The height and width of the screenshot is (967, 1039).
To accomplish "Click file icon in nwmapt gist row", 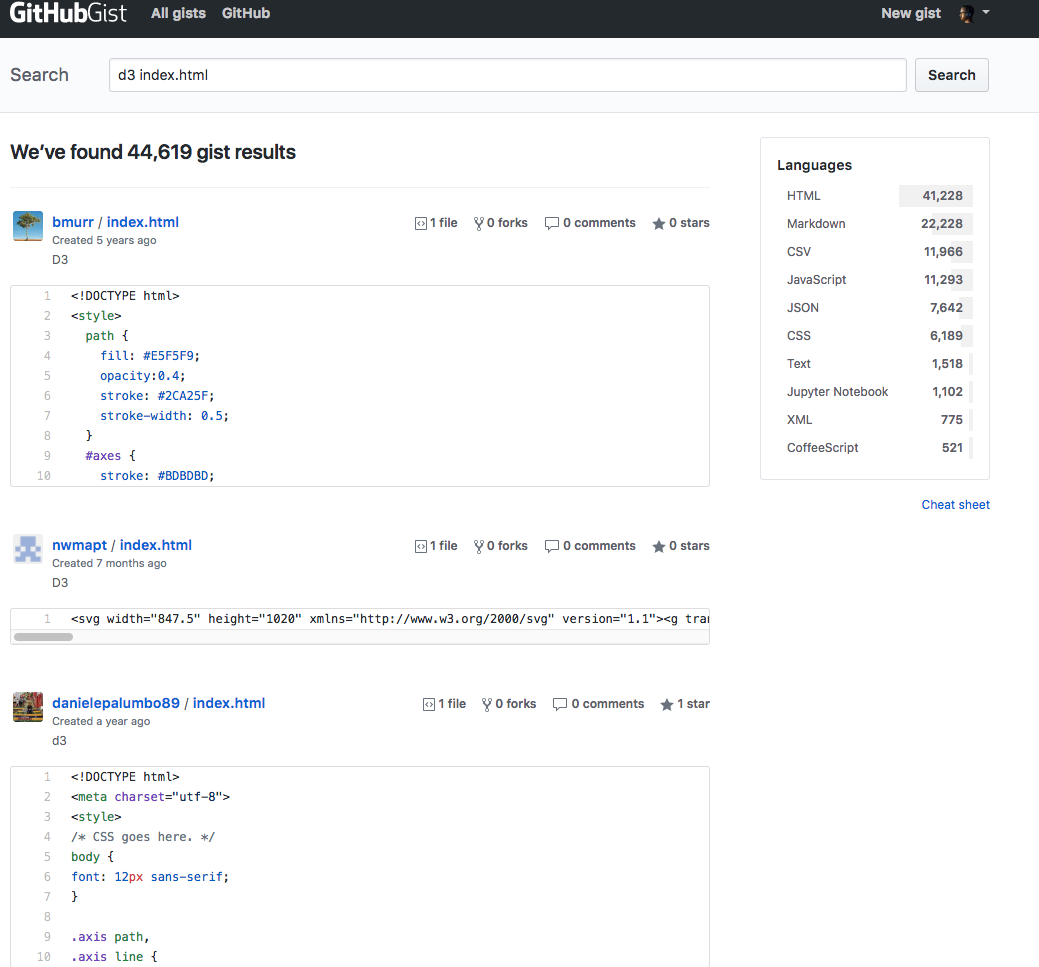I will tap(421, 546).
